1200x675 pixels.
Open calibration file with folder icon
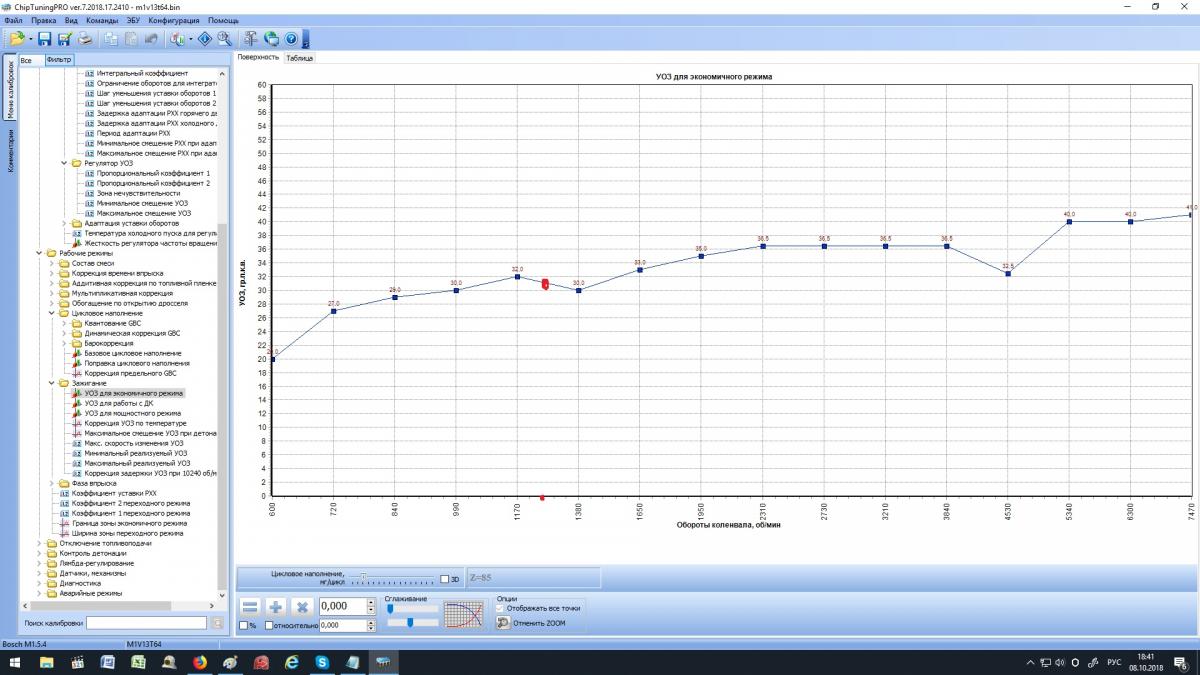tap(16, 39)
